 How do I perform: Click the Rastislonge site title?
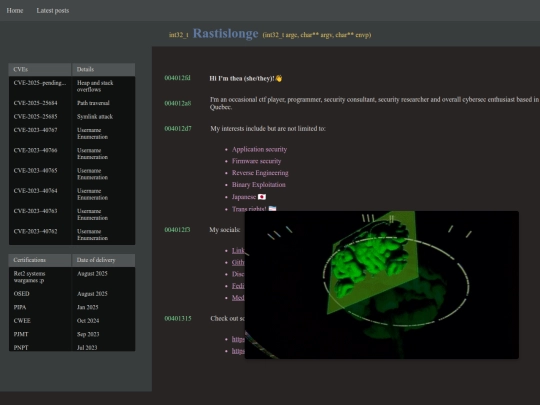click(x=226, y=34)
